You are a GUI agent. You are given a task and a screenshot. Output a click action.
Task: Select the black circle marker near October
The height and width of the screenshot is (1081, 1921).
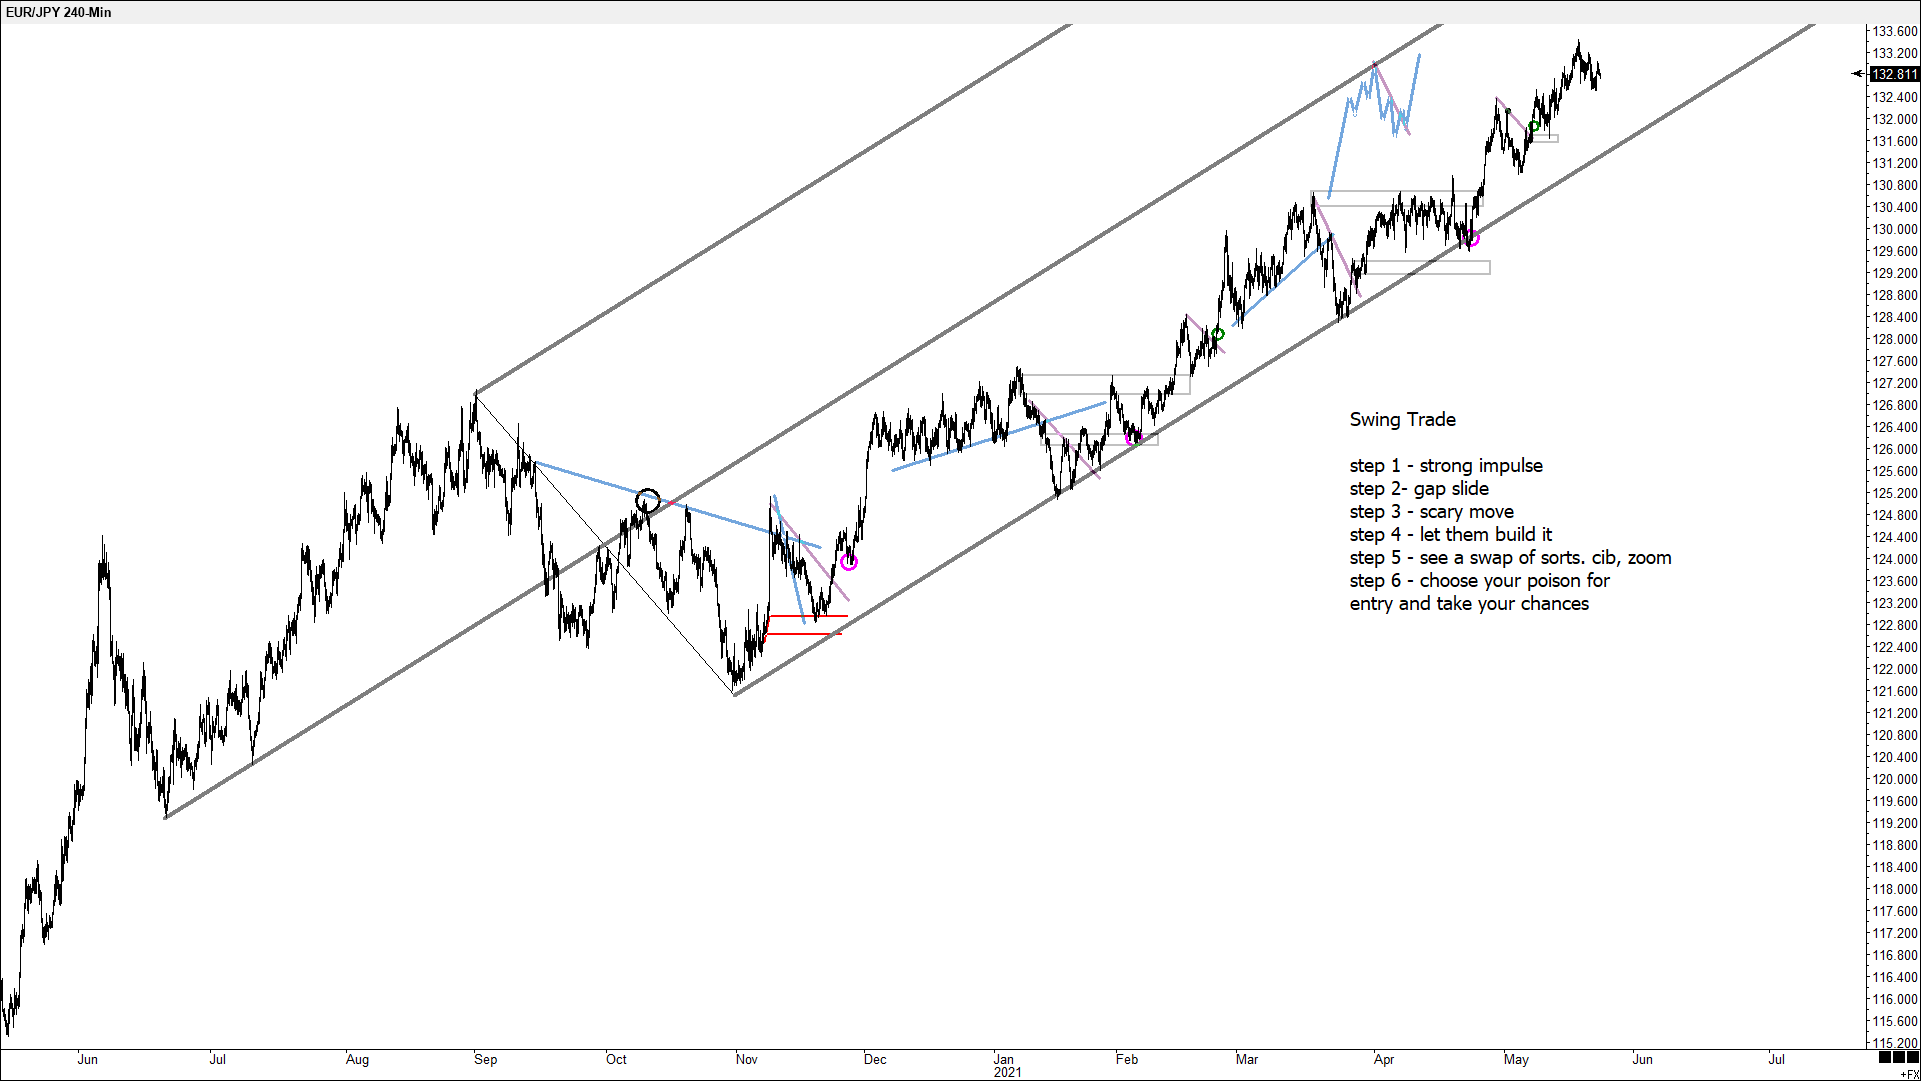pyautogui.click(x=648, y=499)
